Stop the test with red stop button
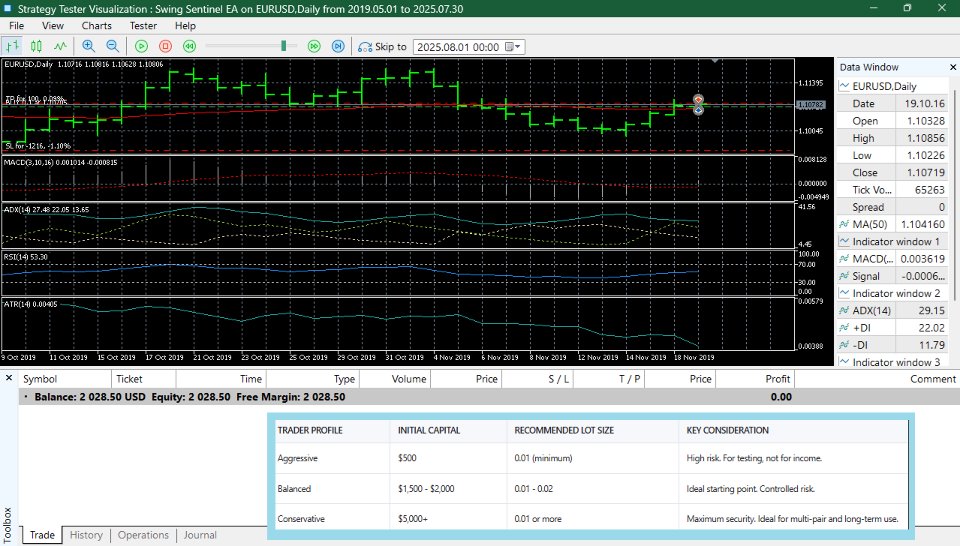This screenshot has height=546, width=960. click(165, 47)
